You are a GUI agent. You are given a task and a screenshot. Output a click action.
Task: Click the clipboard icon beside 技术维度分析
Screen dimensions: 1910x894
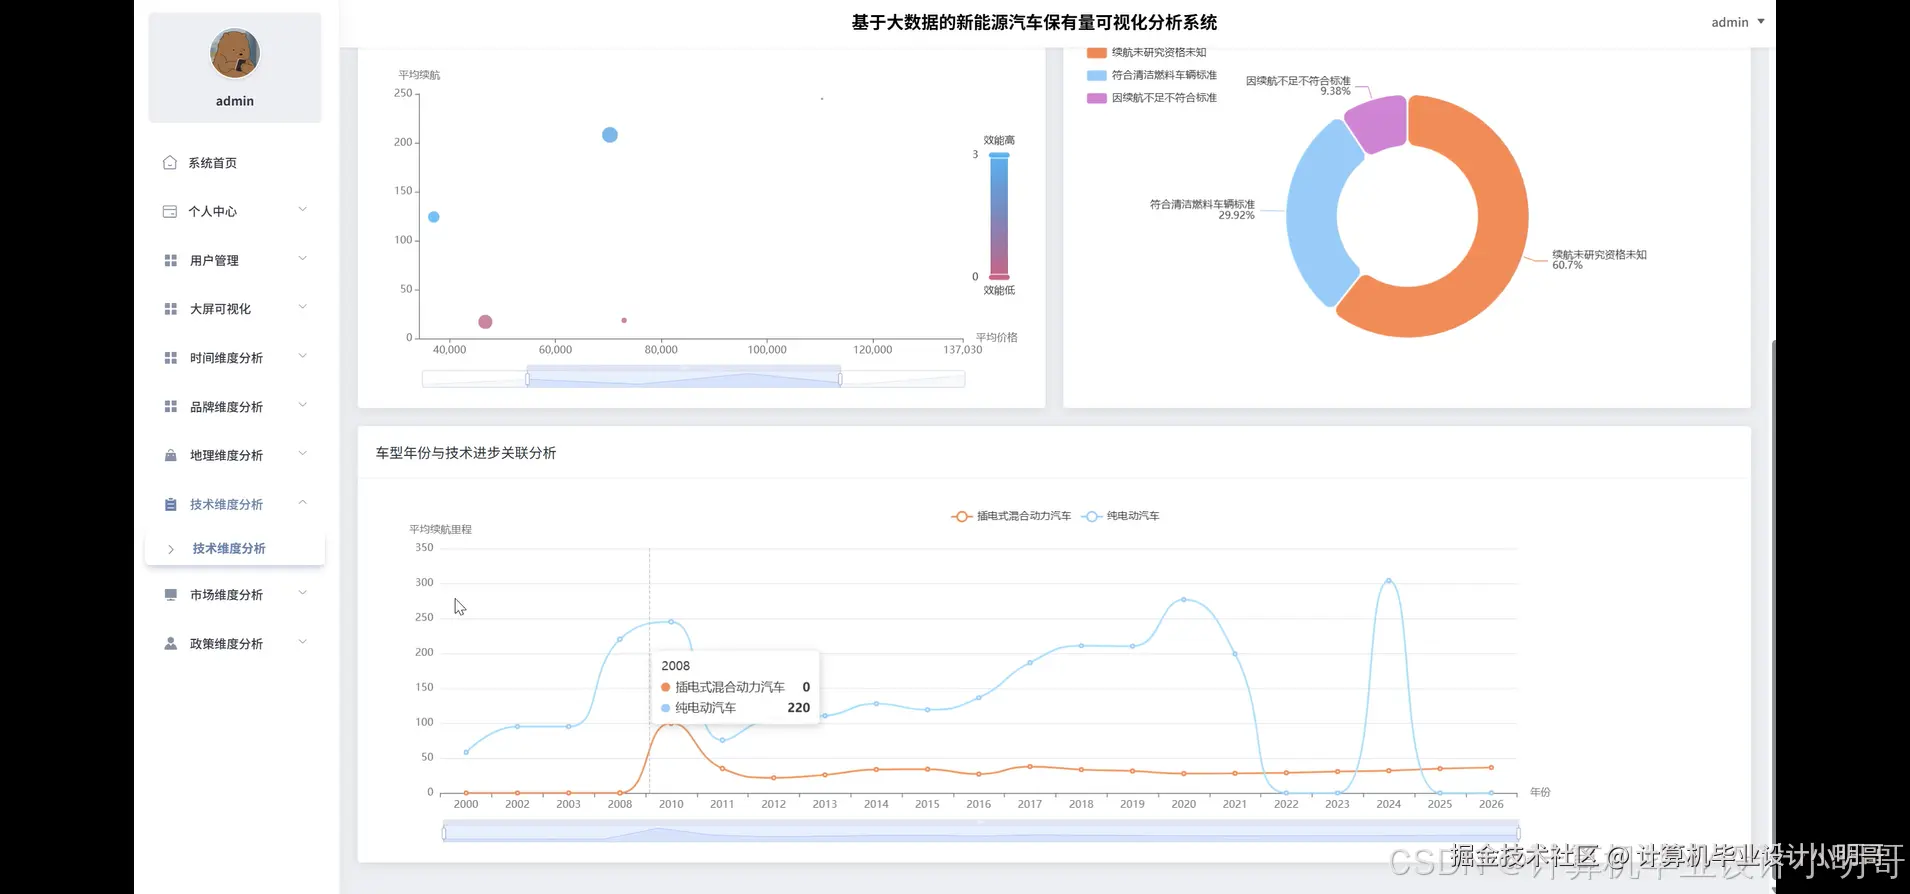pos(171,504)
